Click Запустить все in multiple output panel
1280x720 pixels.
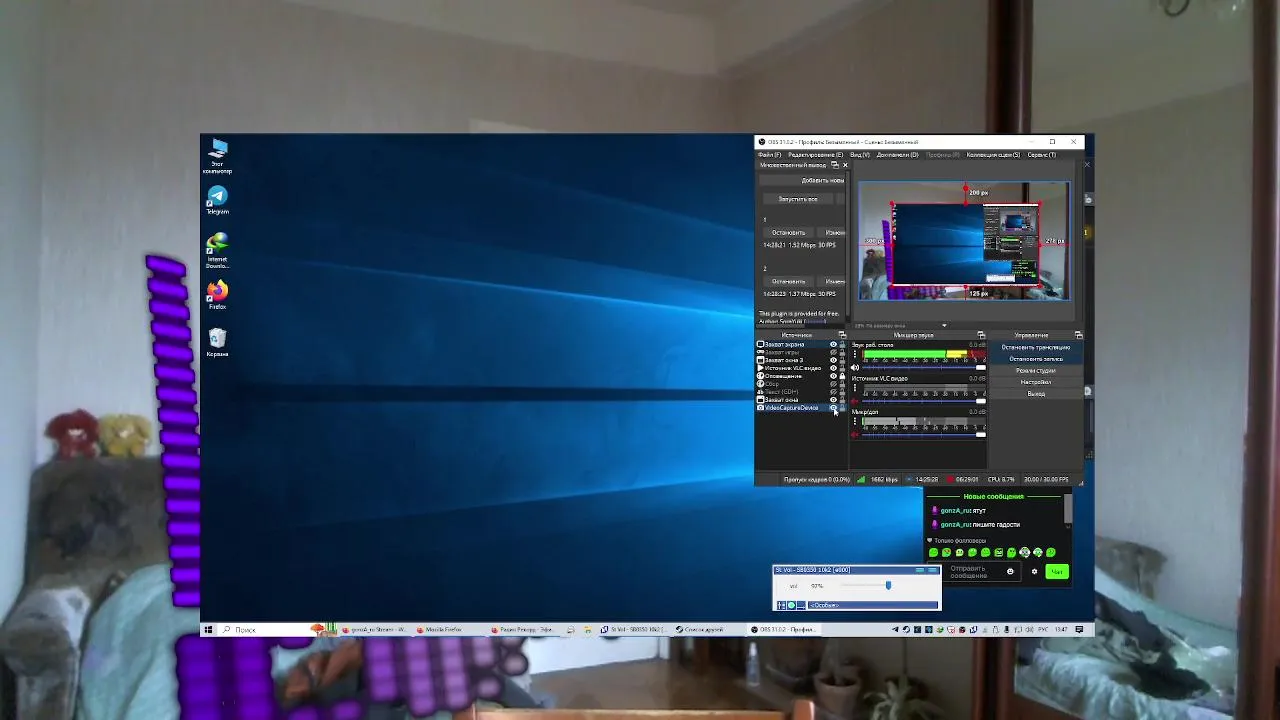[798, 199]
